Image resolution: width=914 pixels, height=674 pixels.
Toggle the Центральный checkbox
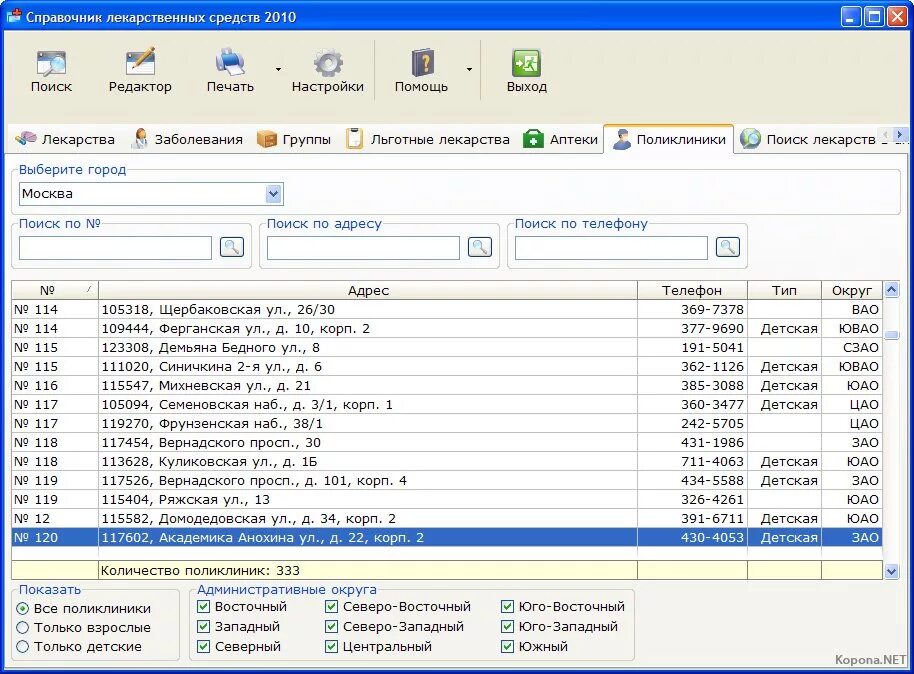pyautogui.click(x=332, y=647)
